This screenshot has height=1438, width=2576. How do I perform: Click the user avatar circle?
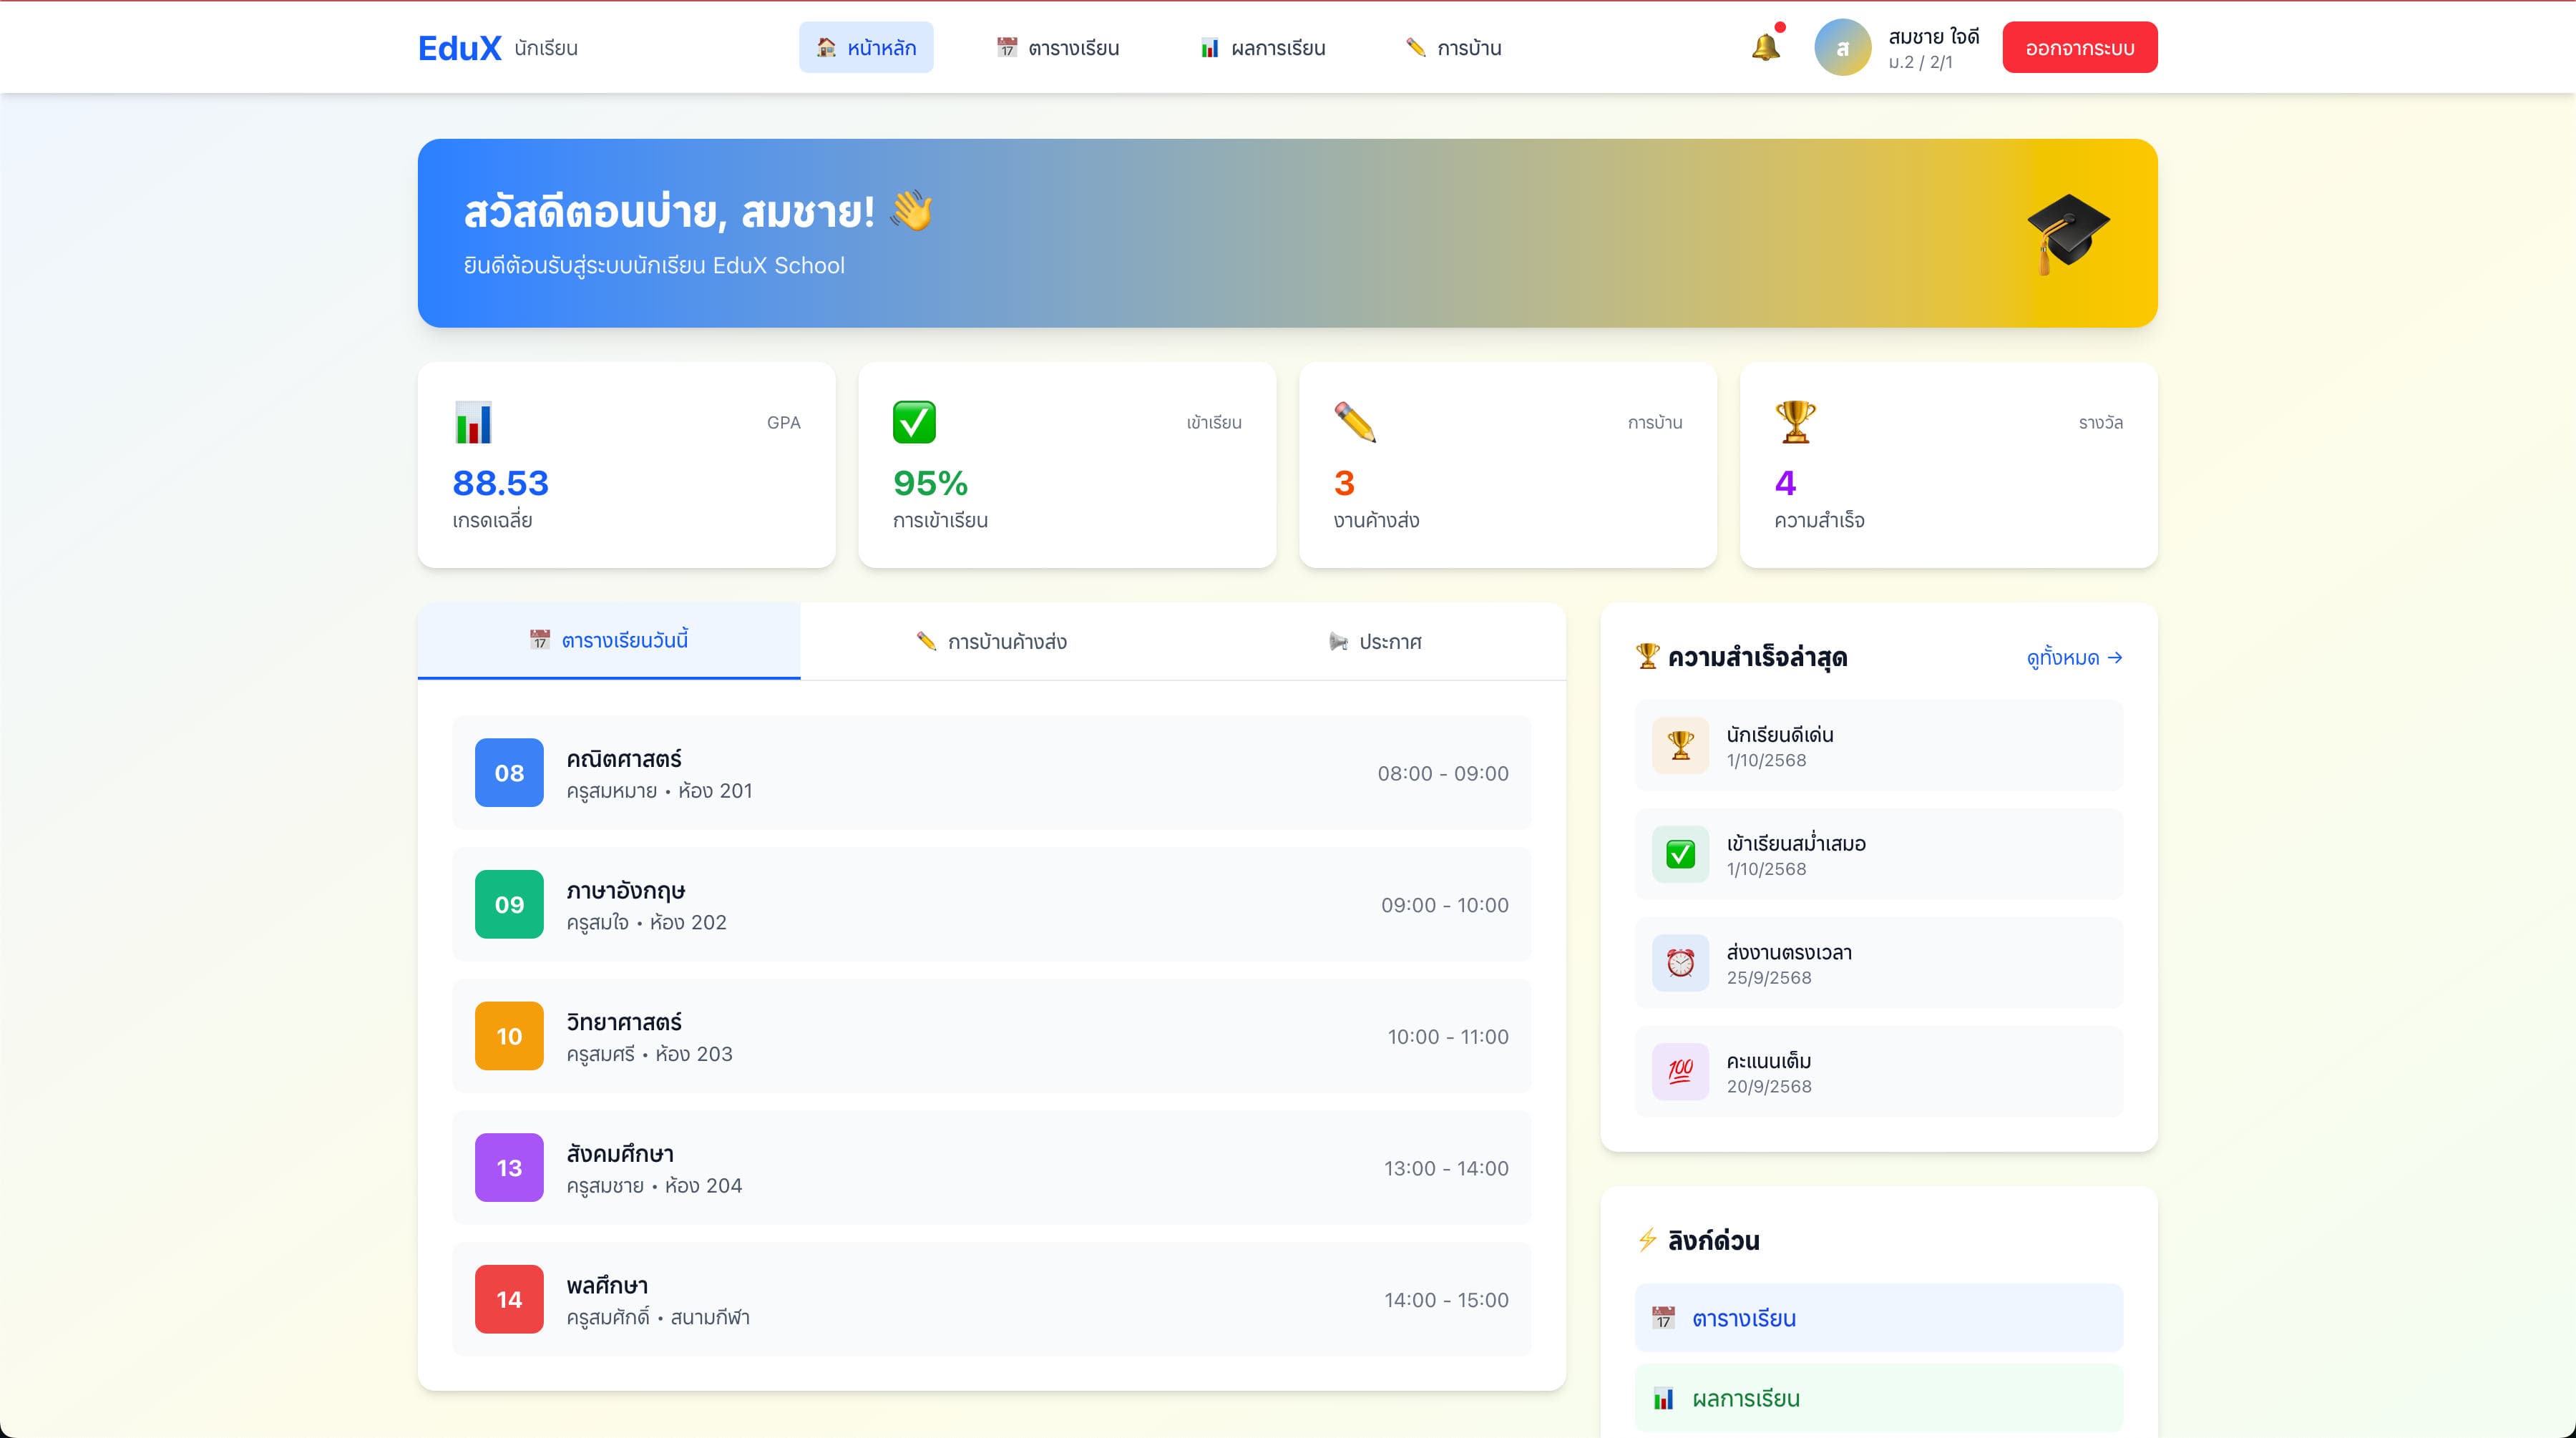tap(1842, 47)
